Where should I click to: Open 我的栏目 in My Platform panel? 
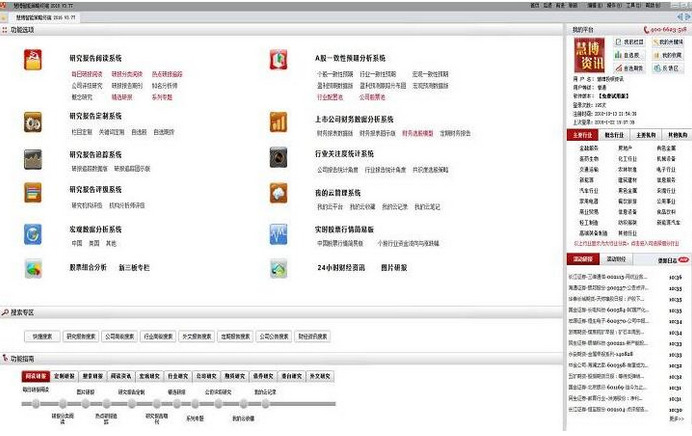pyautogui.click(x=630, y=42)
